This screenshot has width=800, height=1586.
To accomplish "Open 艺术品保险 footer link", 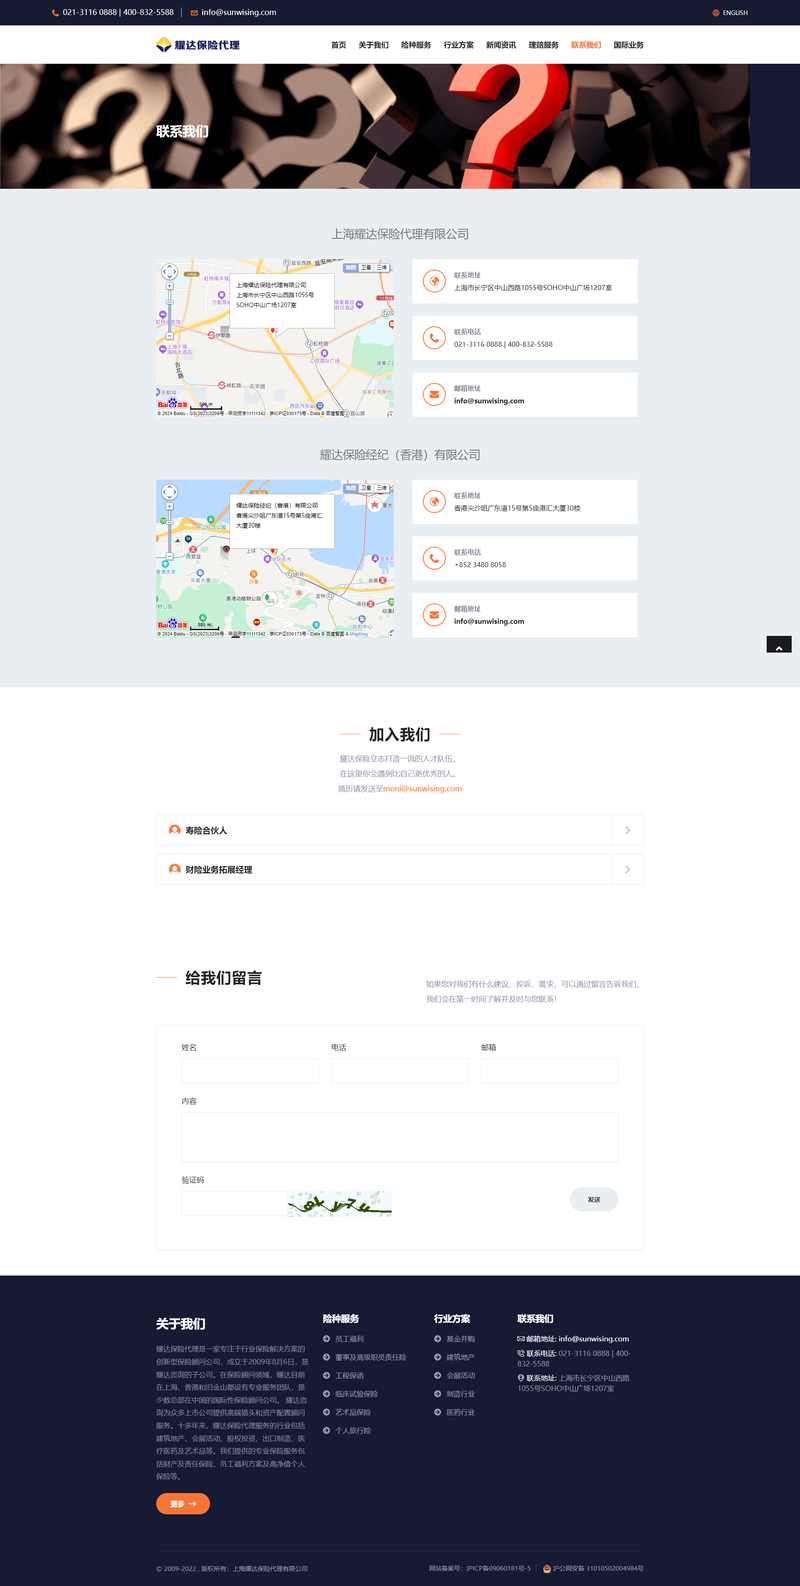I will coord(353,1412).
